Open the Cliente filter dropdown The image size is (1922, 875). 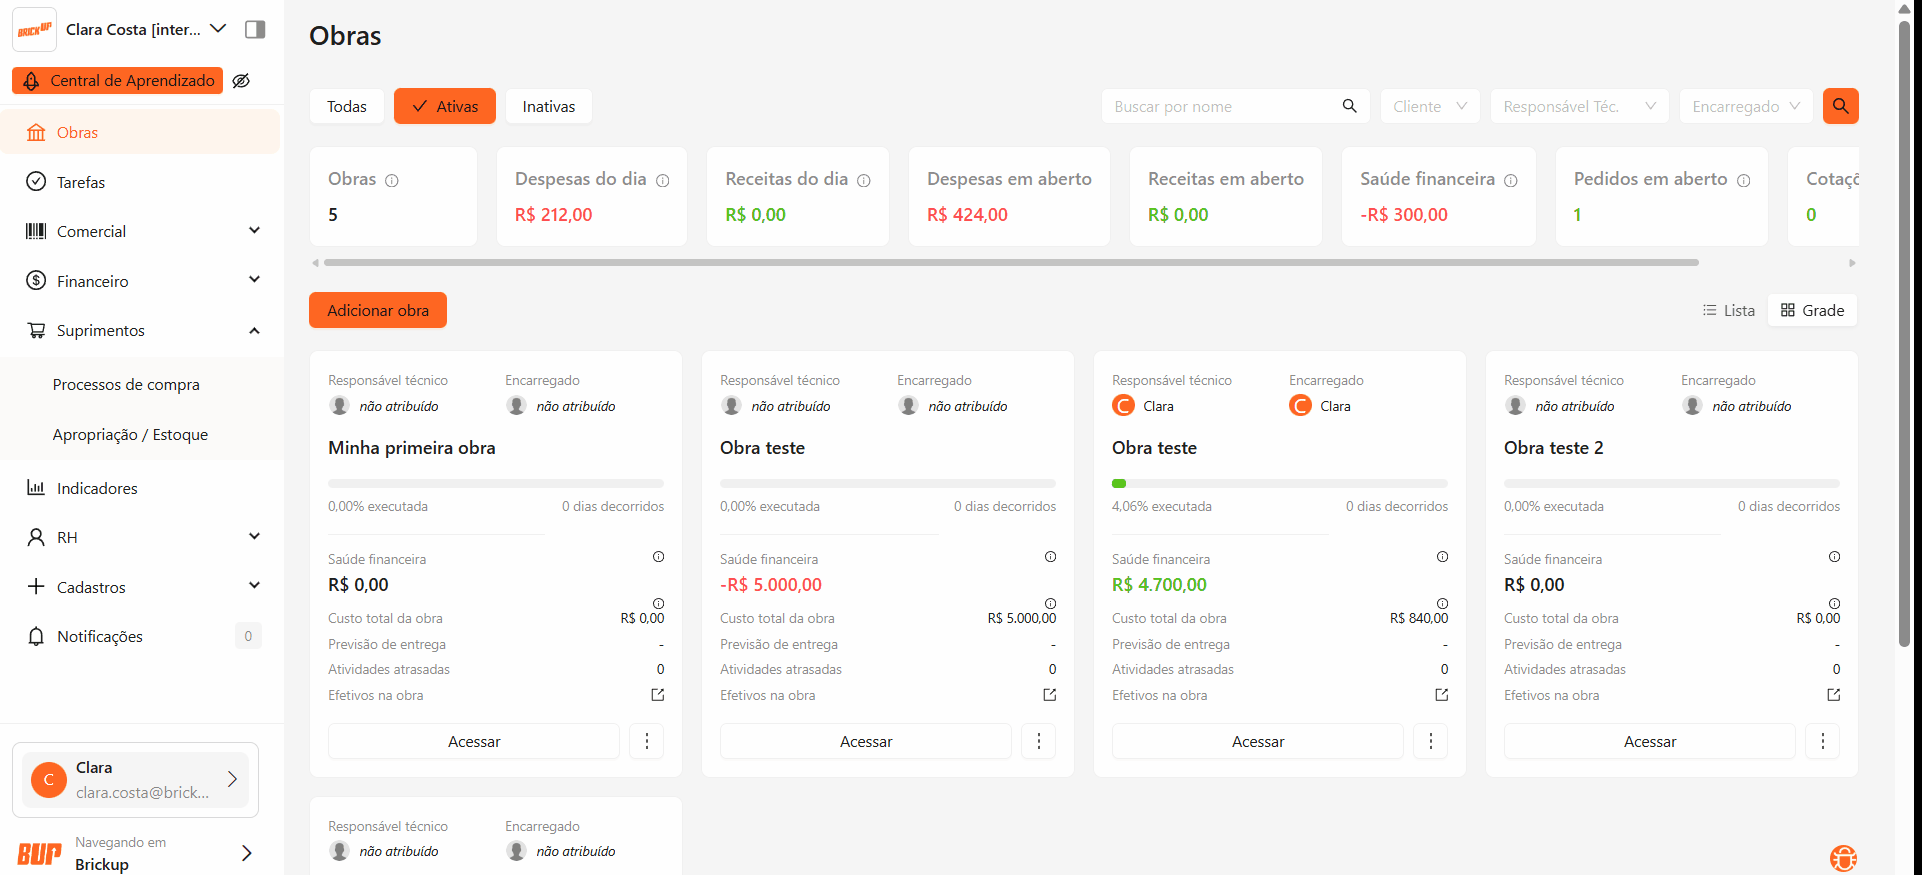pos(1429,107)
